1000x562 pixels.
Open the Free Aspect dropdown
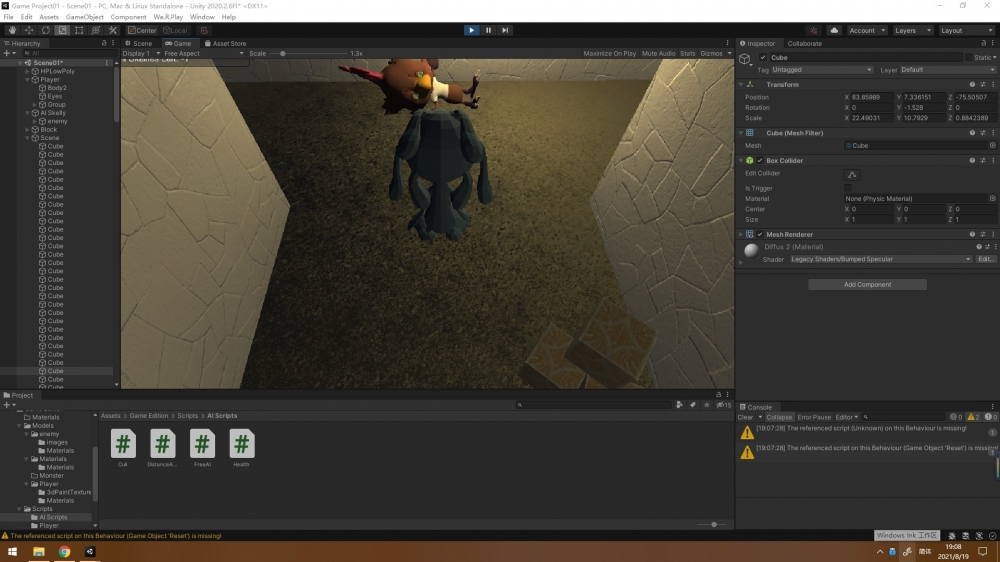(203, 54)
